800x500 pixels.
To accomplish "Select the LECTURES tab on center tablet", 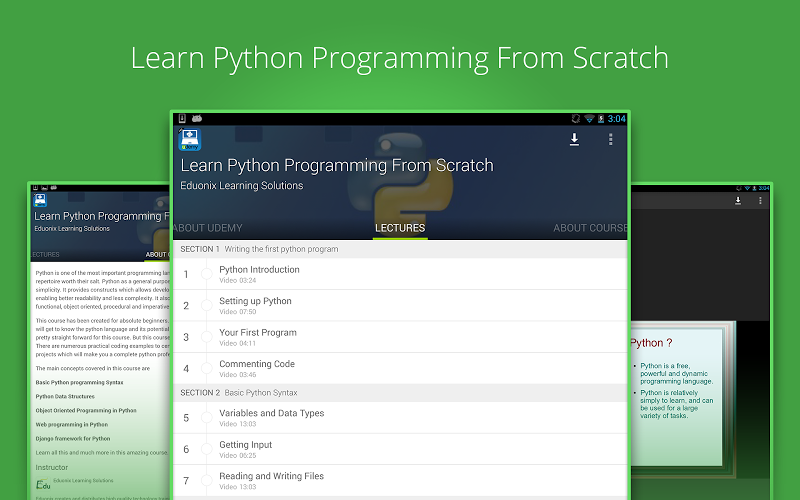I will pos(400,228).
